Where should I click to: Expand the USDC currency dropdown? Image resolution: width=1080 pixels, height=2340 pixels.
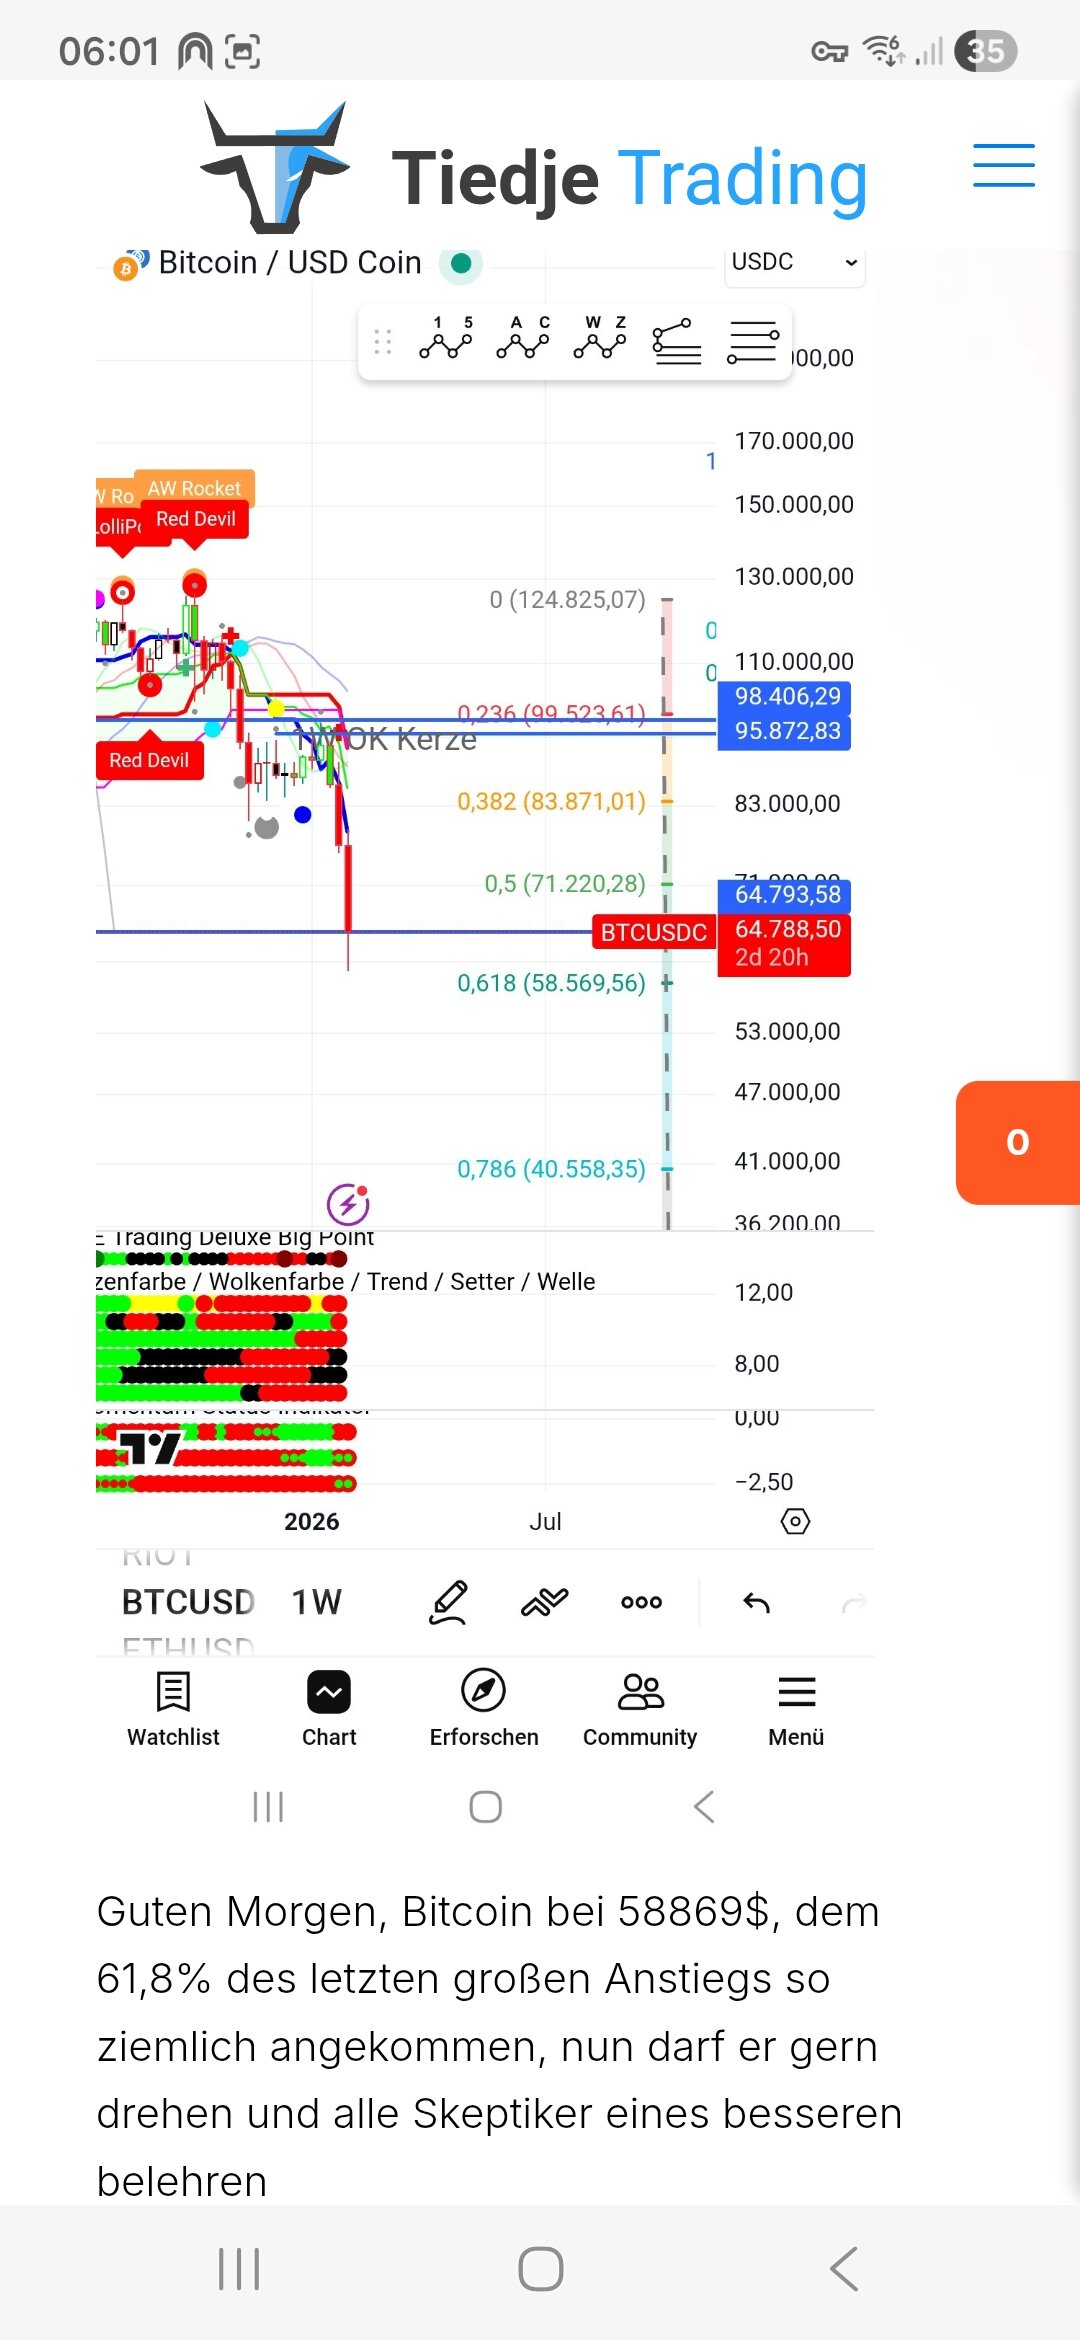pos(794,263)
